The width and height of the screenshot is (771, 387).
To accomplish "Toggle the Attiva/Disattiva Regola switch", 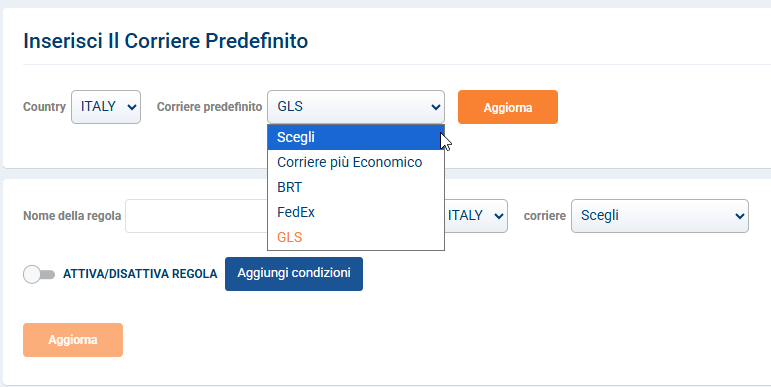I will point(39,274).
